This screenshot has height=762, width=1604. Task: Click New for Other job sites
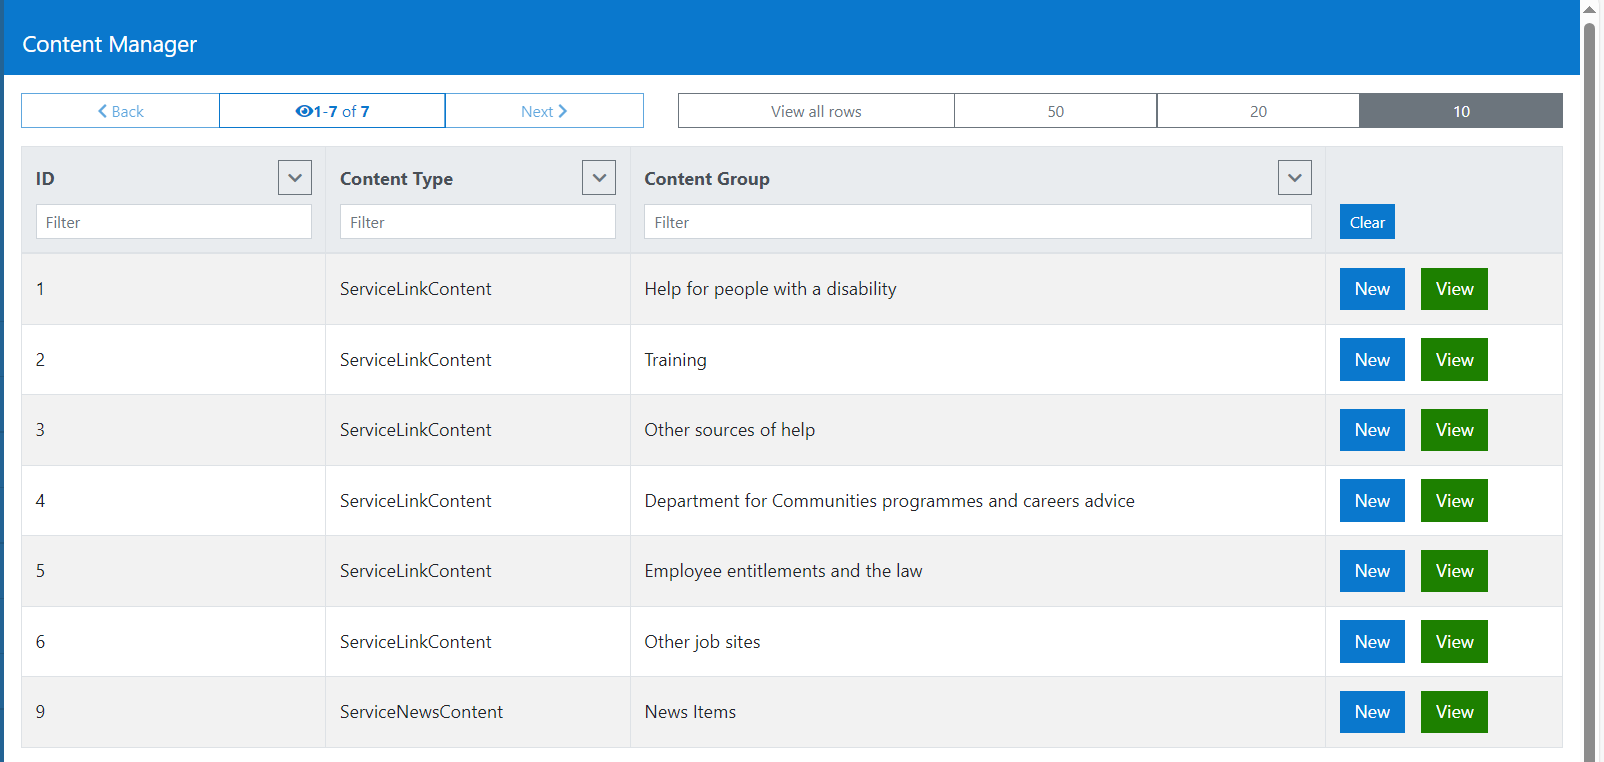coord(1372,642)
